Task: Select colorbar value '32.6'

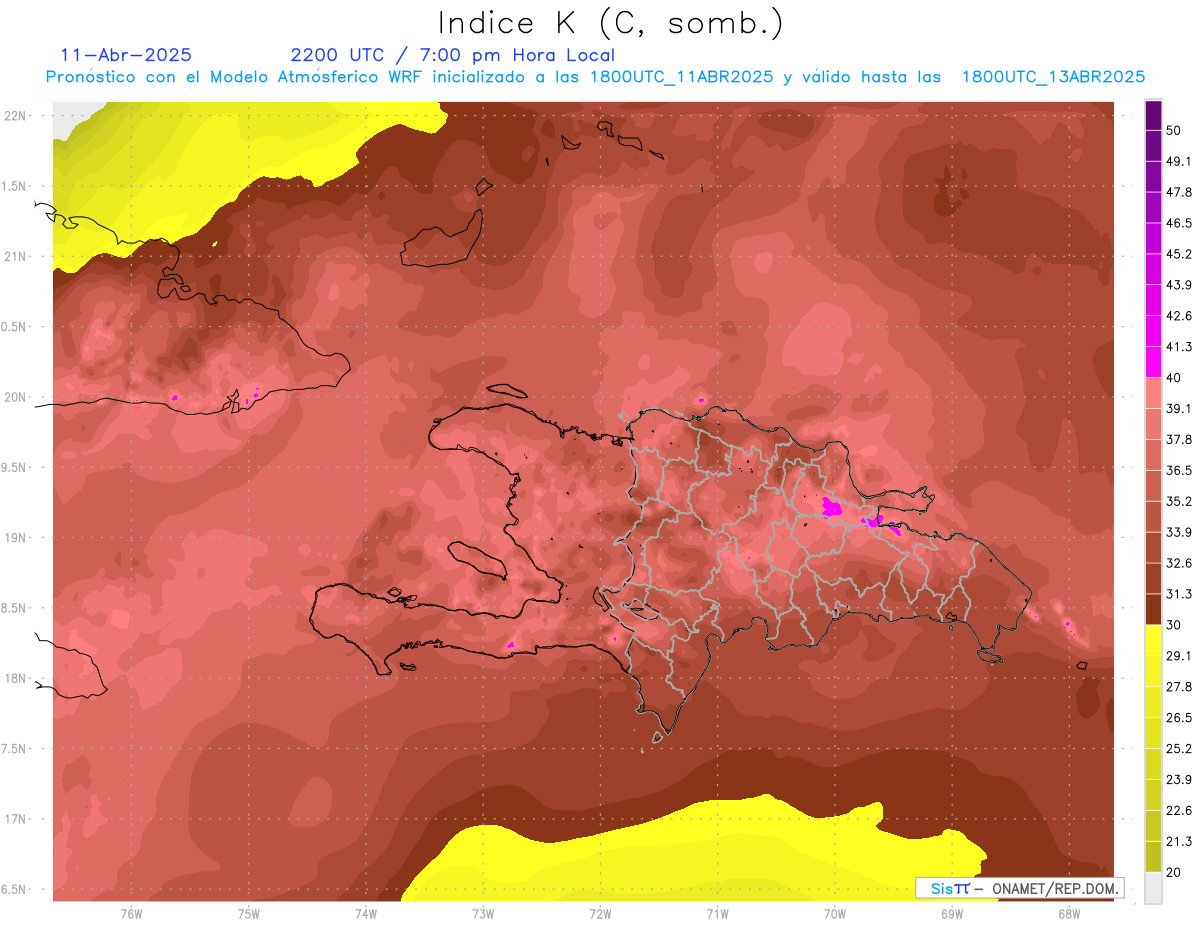Action: (x=1179, y=563)
